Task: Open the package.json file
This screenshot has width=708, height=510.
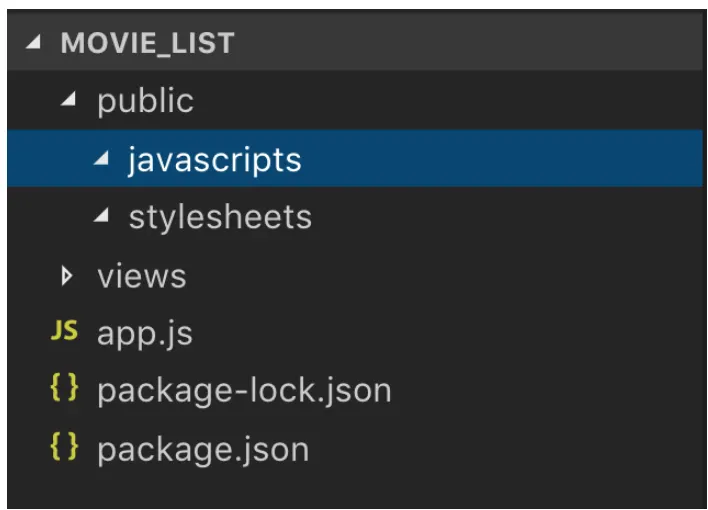Action: click(203, 448)
